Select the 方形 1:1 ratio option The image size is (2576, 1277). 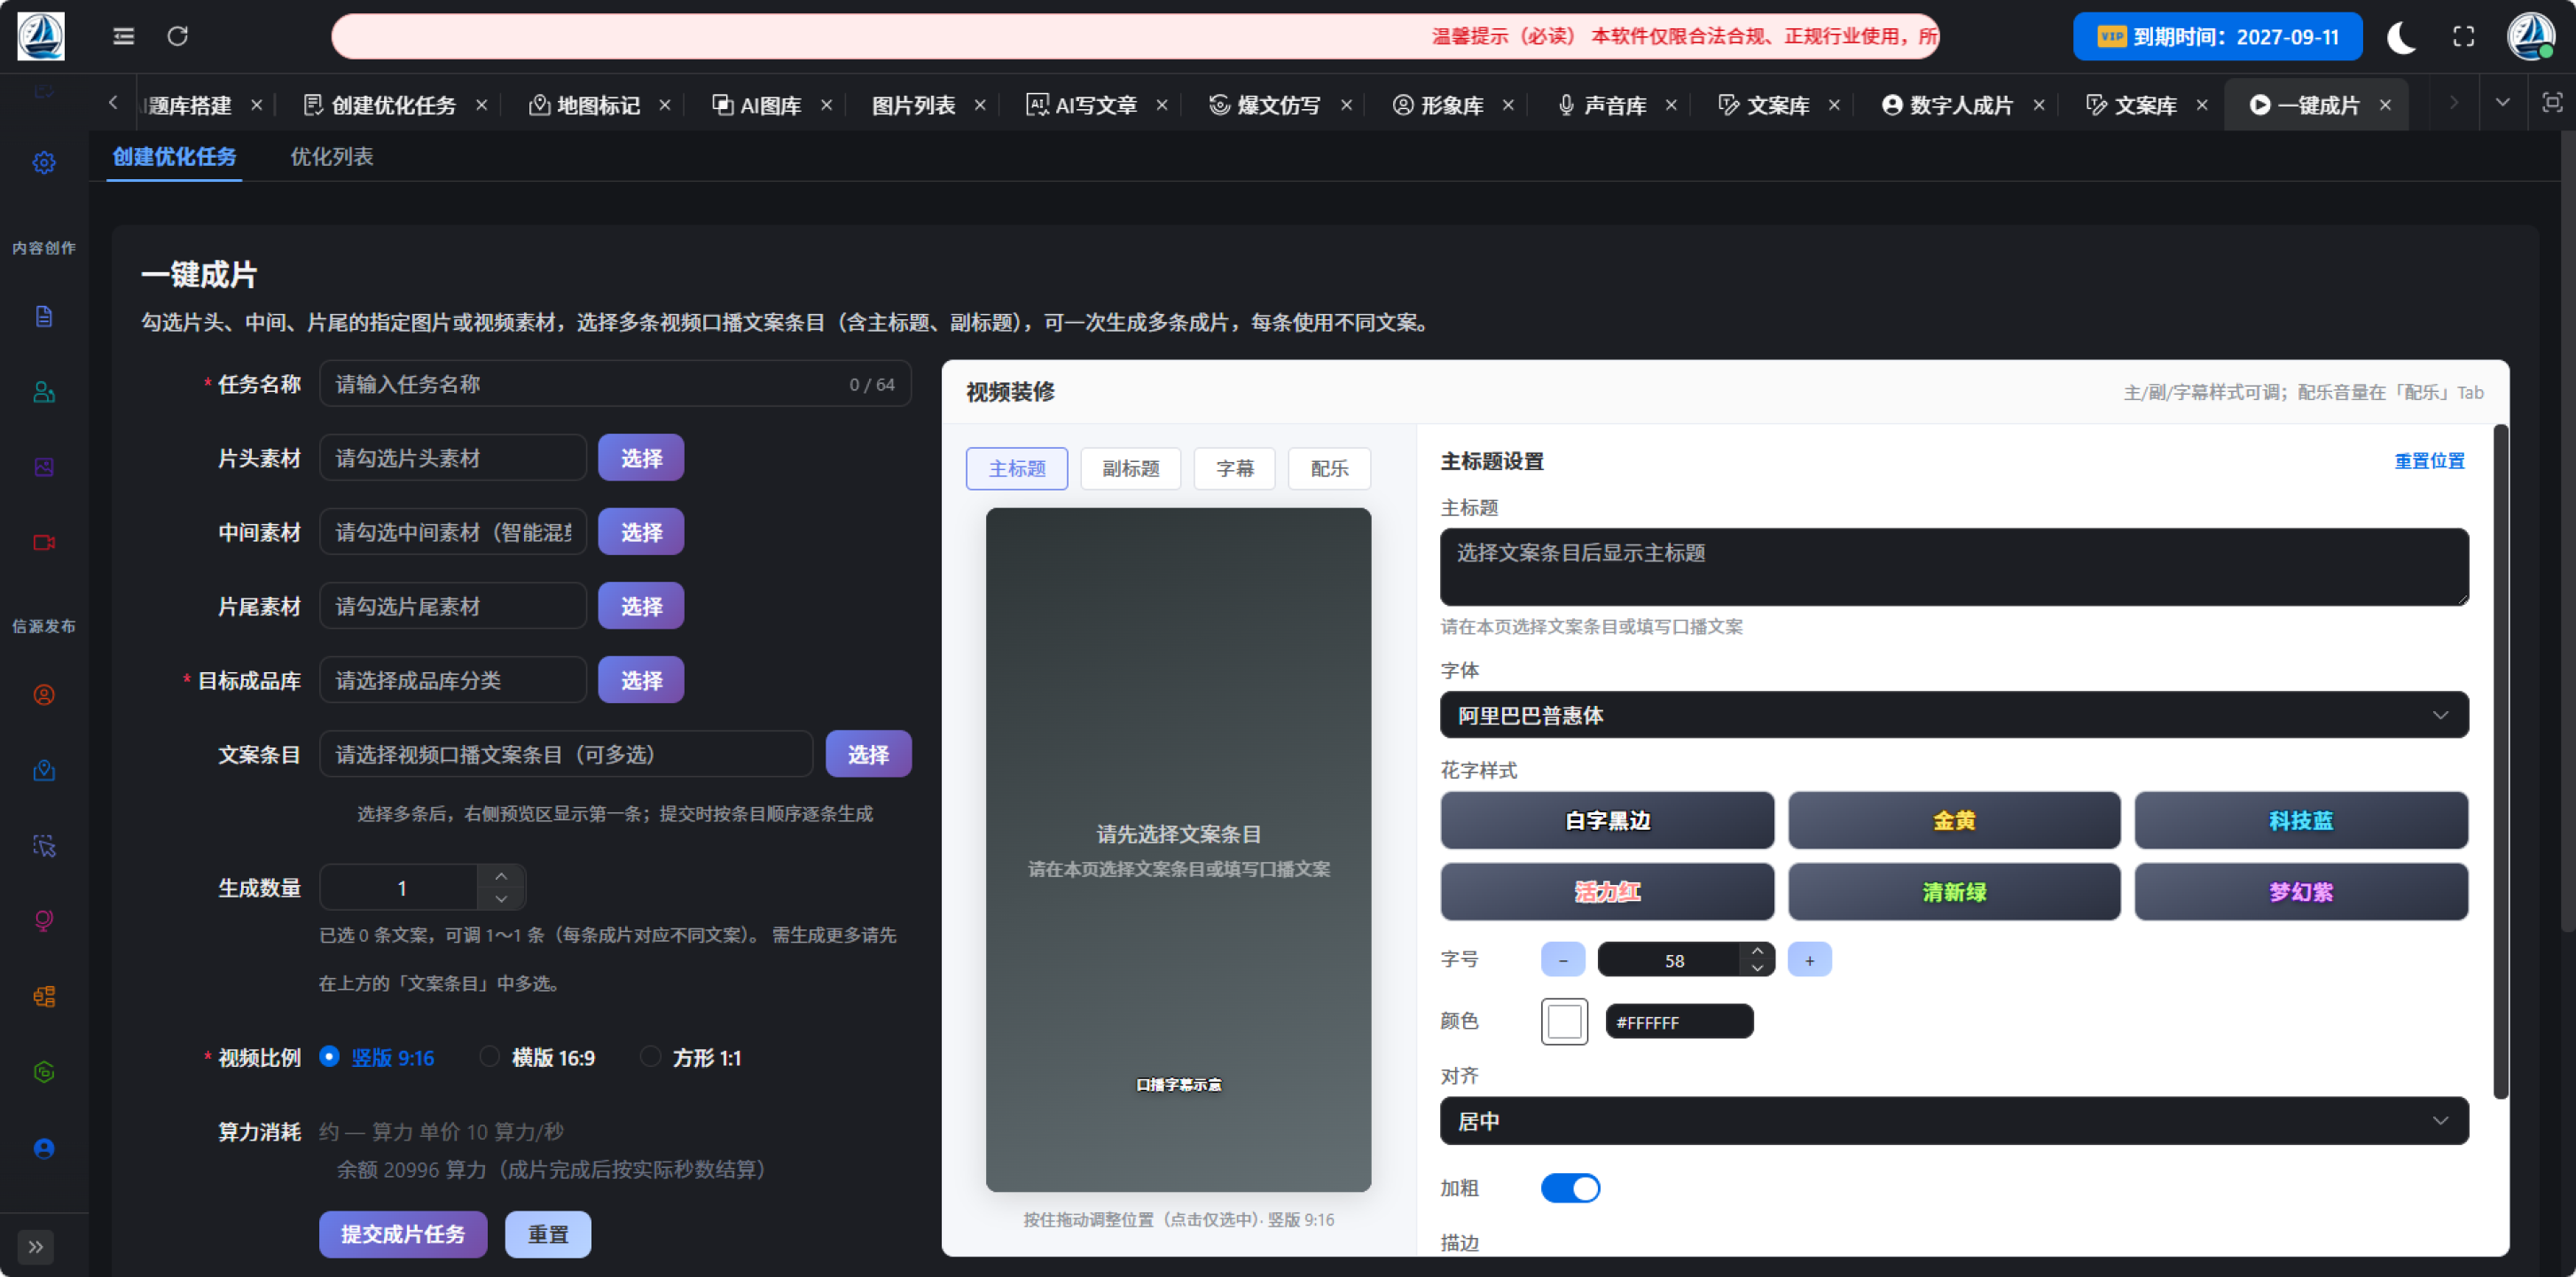coord(691,1057)
